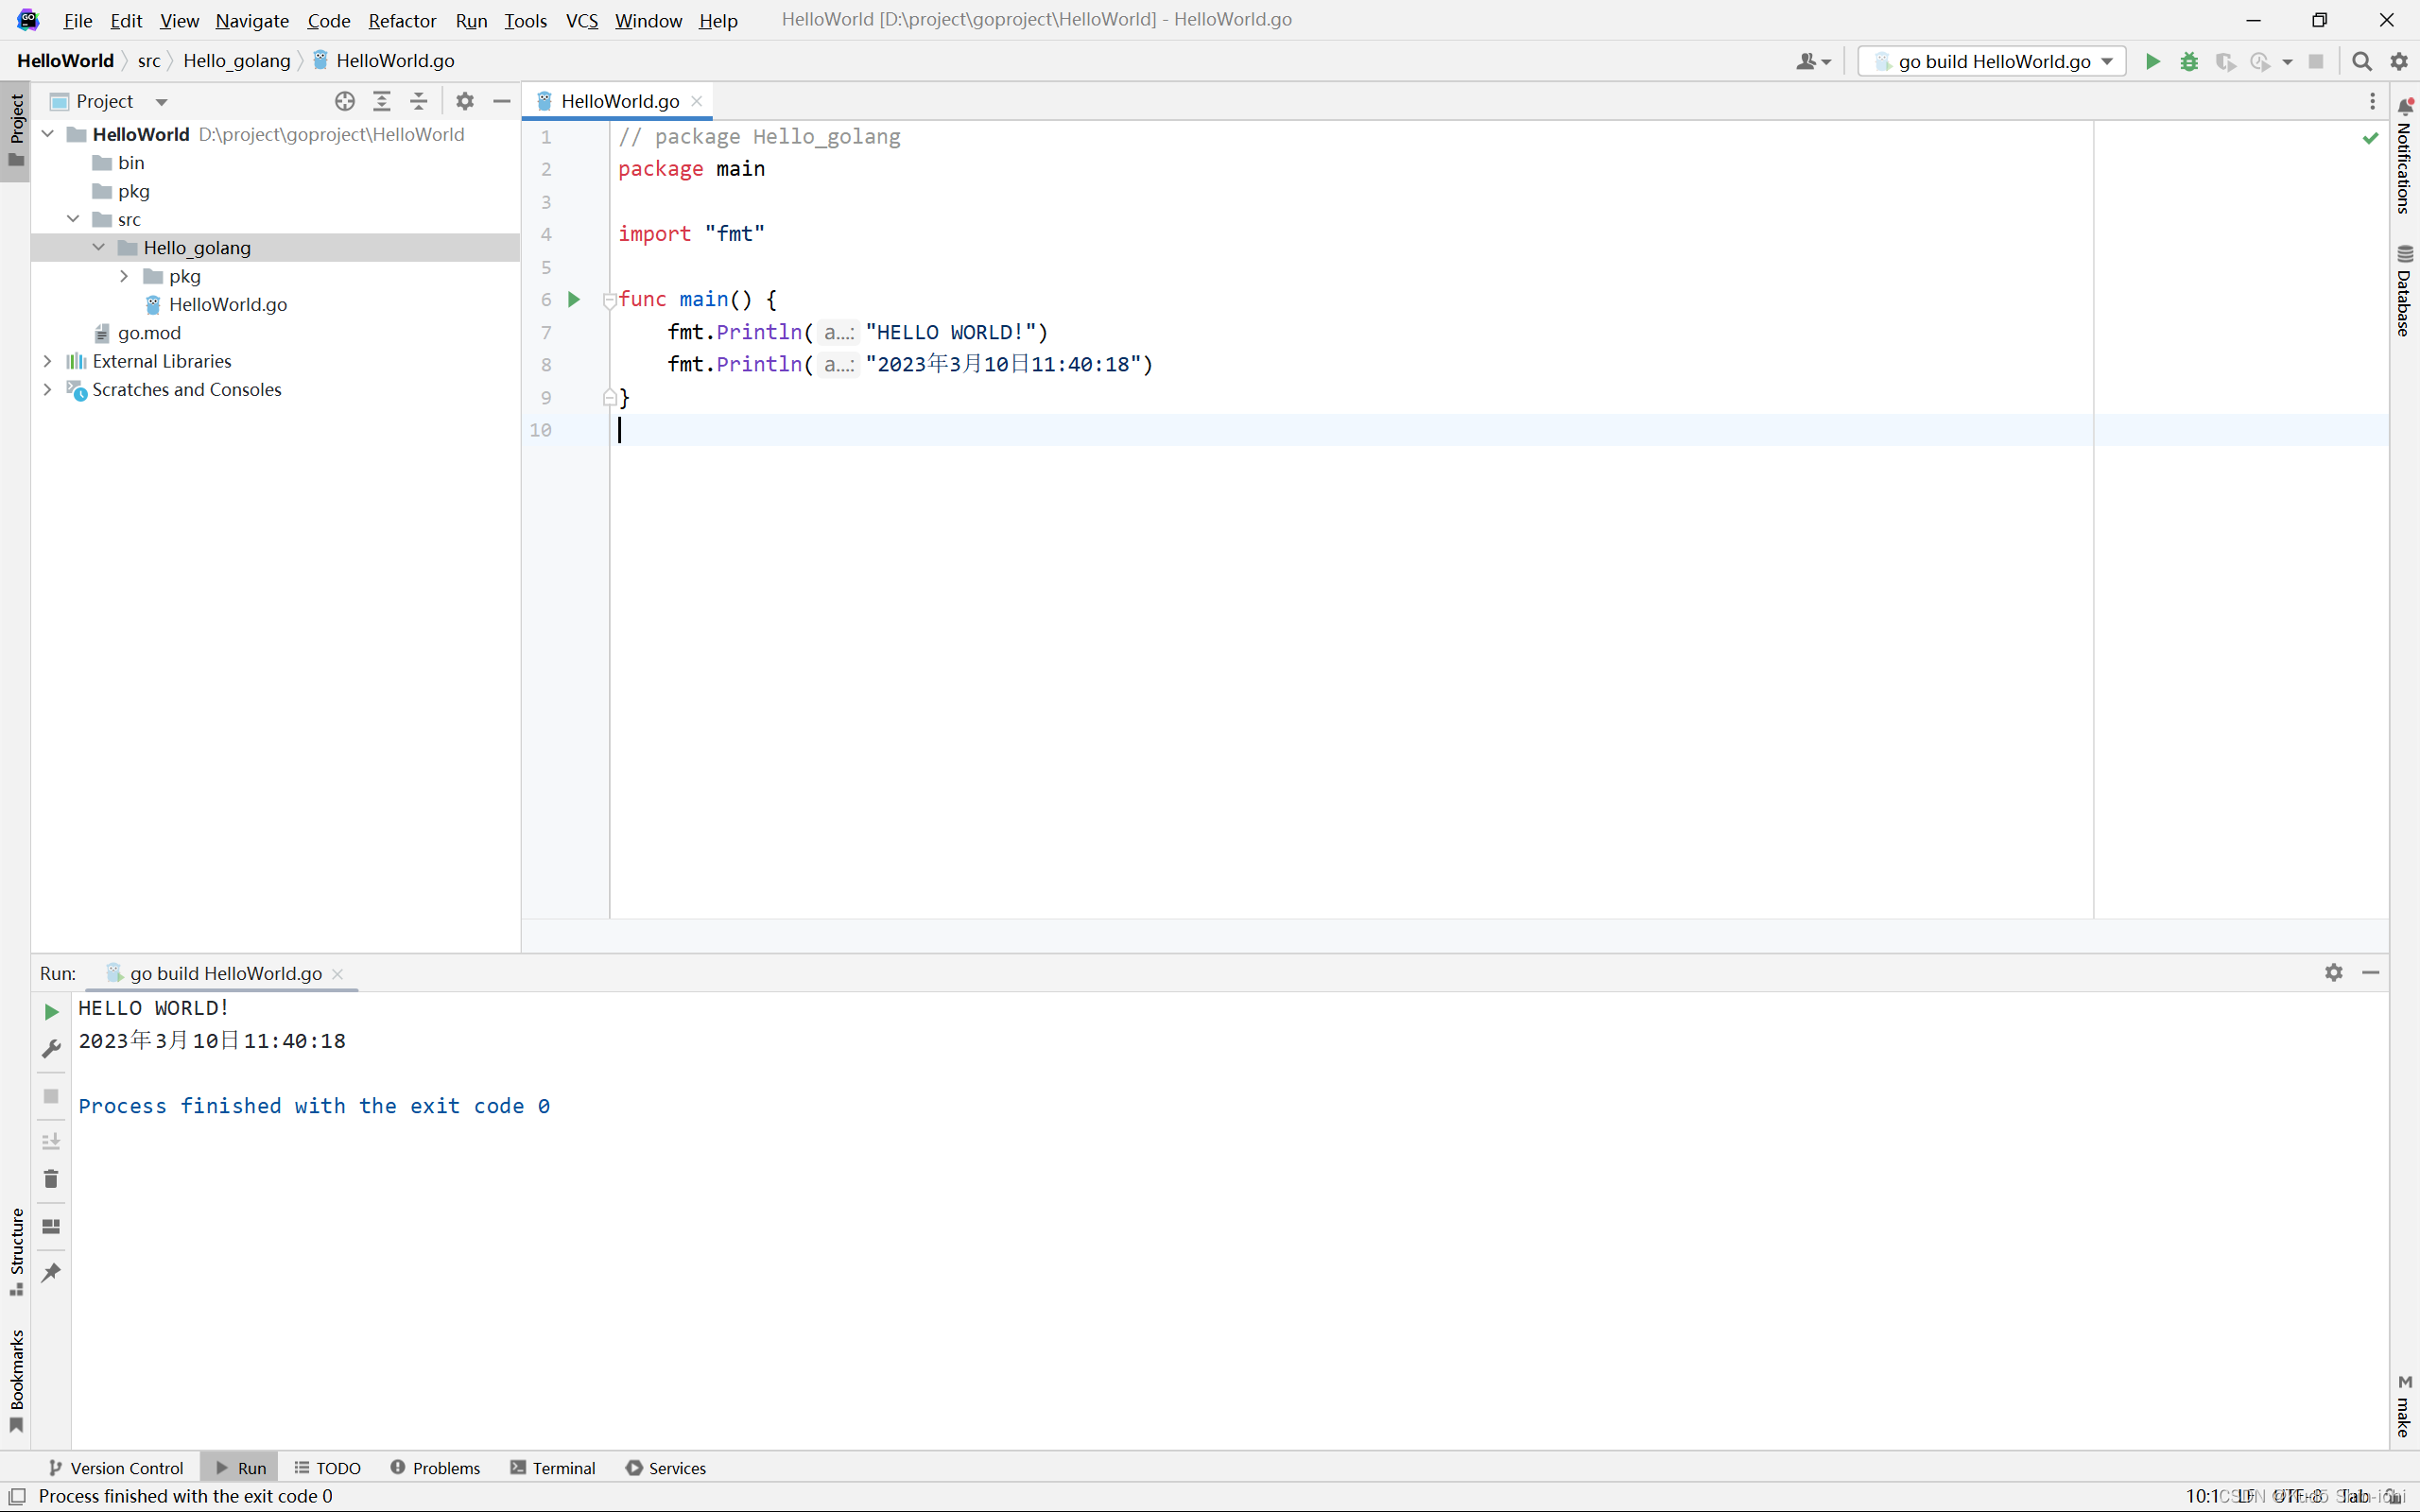Screen dimensions: 2420x1512
Task: Click the green Run button in top toolbar
Action: pyautogui.click(x=2152, y=61)
